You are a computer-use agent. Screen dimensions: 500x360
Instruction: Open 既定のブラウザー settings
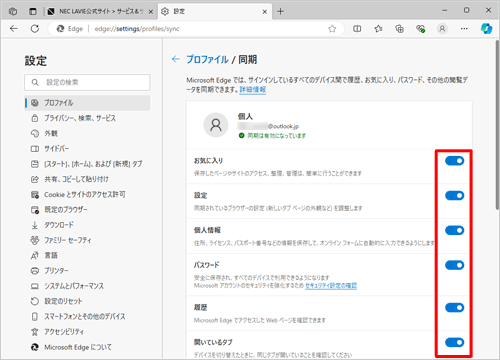tap(87, 210)
